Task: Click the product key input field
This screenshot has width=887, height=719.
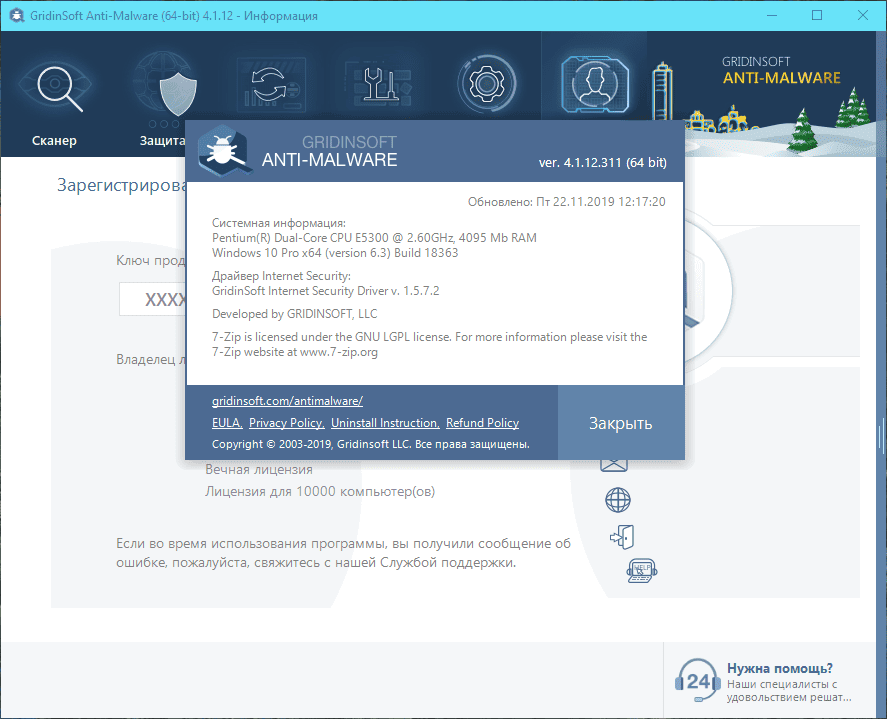Action: click(153, 299)
